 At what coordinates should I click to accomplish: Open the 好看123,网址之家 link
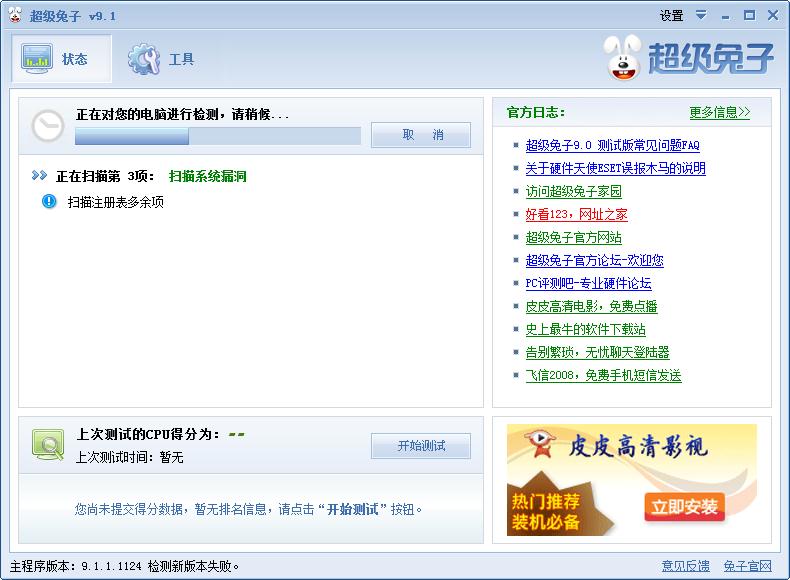coord(576,214)
